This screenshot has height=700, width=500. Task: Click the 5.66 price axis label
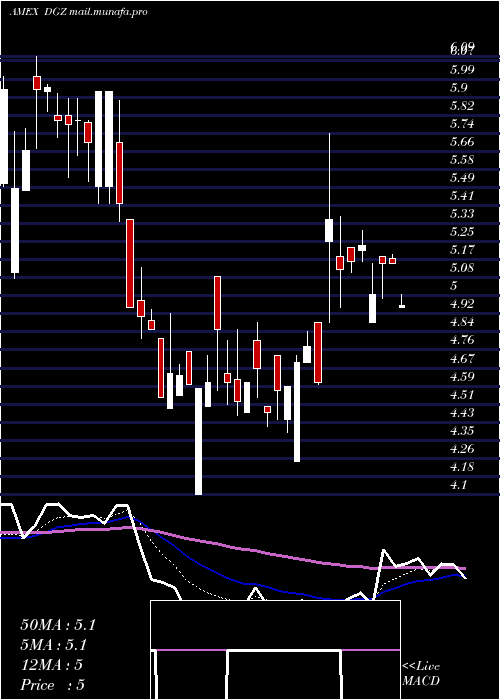[x=462, y=142]
